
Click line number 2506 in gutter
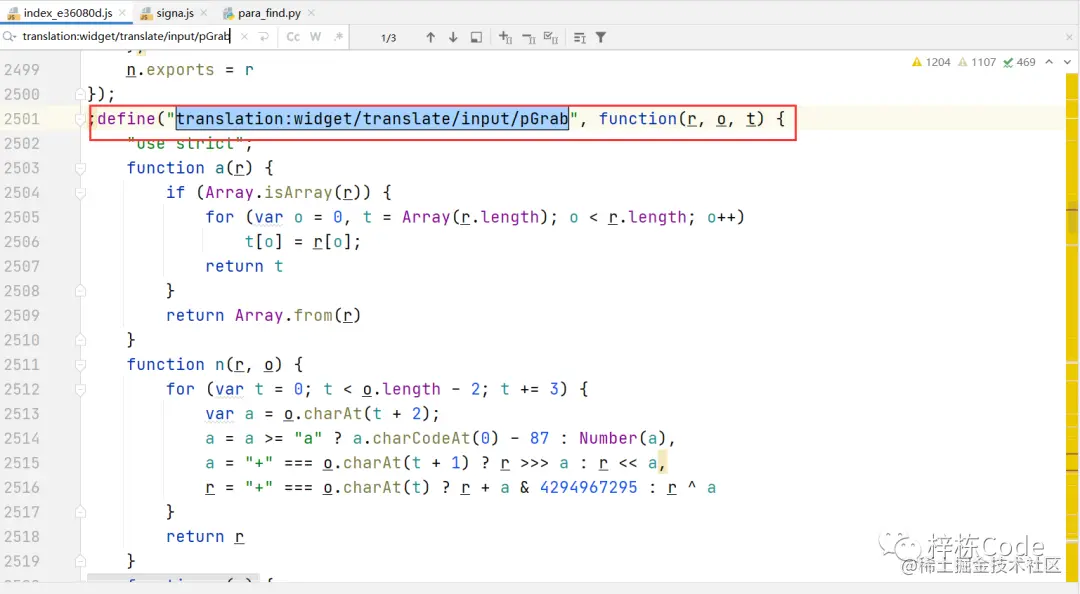click(x=22, y=242)
